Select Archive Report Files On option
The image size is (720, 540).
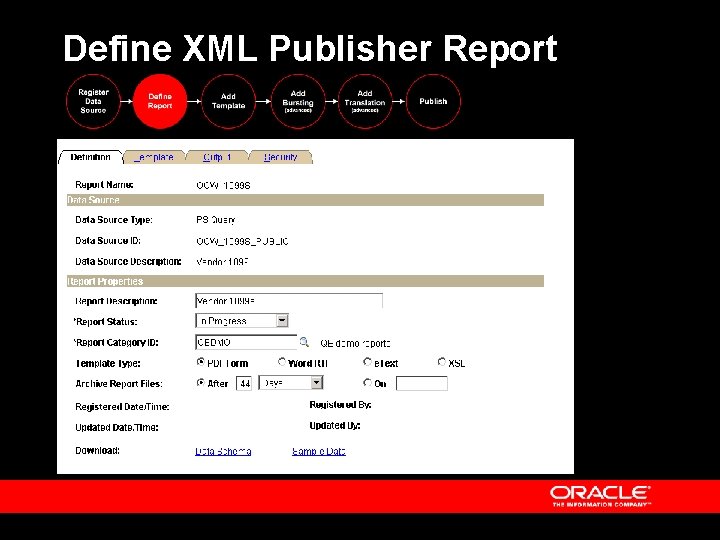point(367,382)
